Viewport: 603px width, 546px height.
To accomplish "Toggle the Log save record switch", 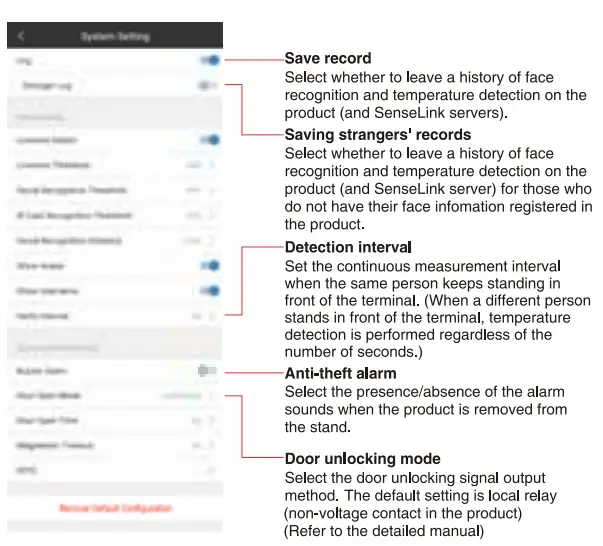I will tap(208, 61).
